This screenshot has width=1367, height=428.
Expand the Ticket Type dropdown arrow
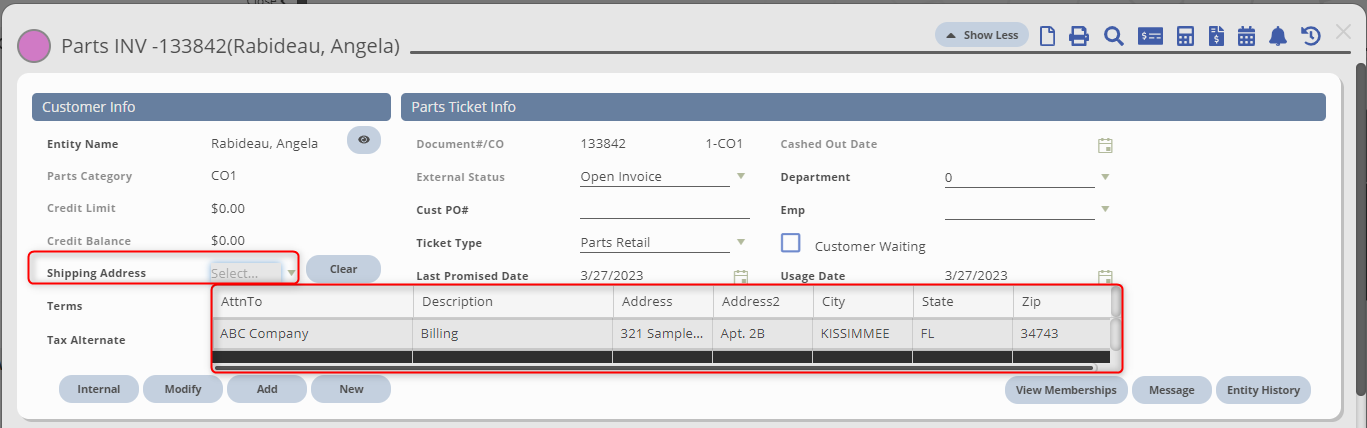pos(741,241)
